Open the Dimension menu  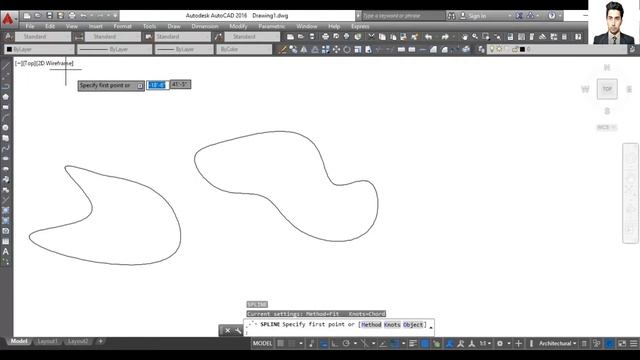[205, 26]
